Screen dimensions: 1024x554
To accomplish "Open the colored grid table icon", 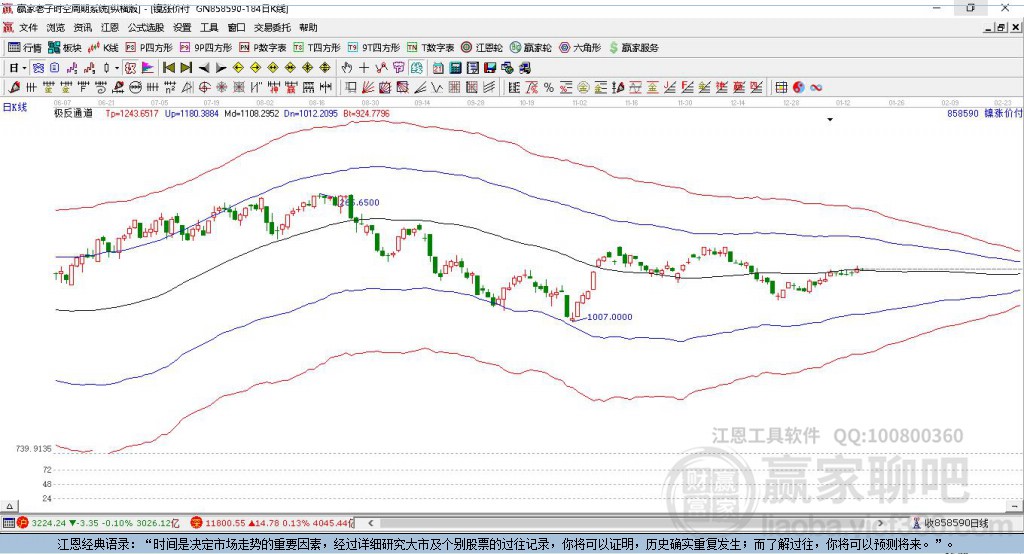I will coord(781,88).
